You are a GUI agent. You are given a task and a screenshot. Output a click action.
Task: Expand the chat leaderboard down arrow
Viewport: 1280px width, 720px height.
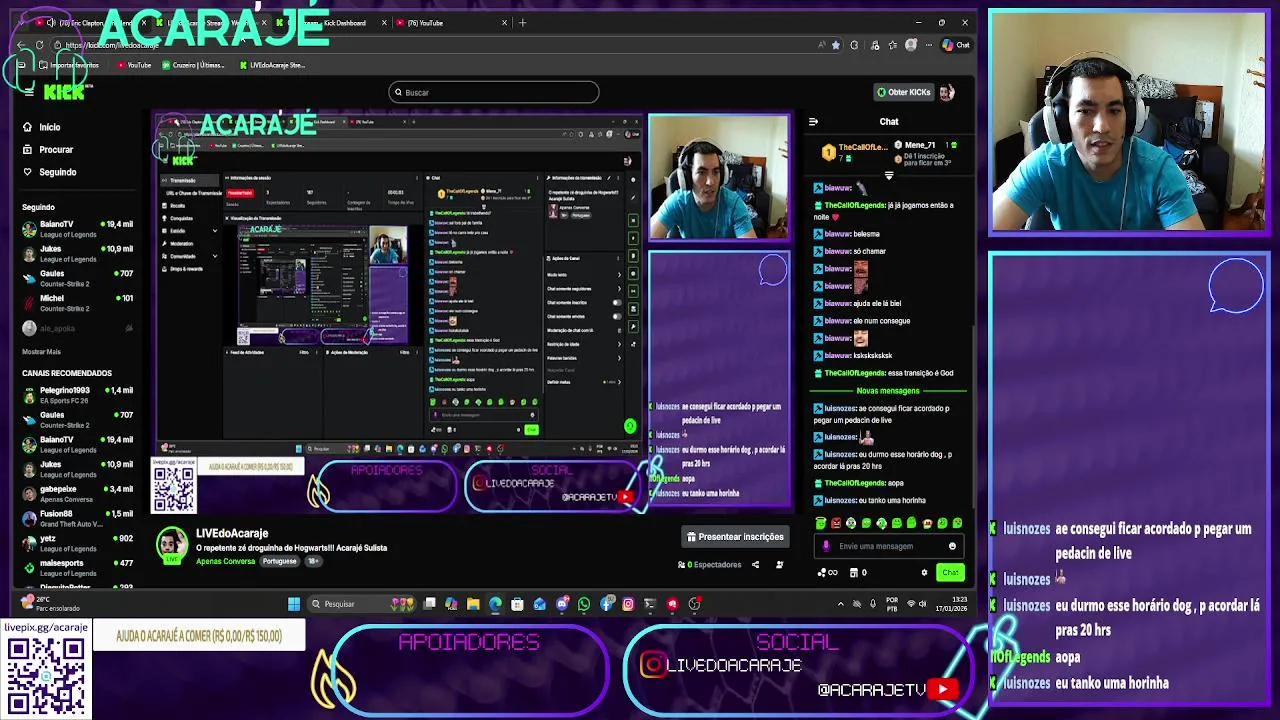(x=889, y=175)
